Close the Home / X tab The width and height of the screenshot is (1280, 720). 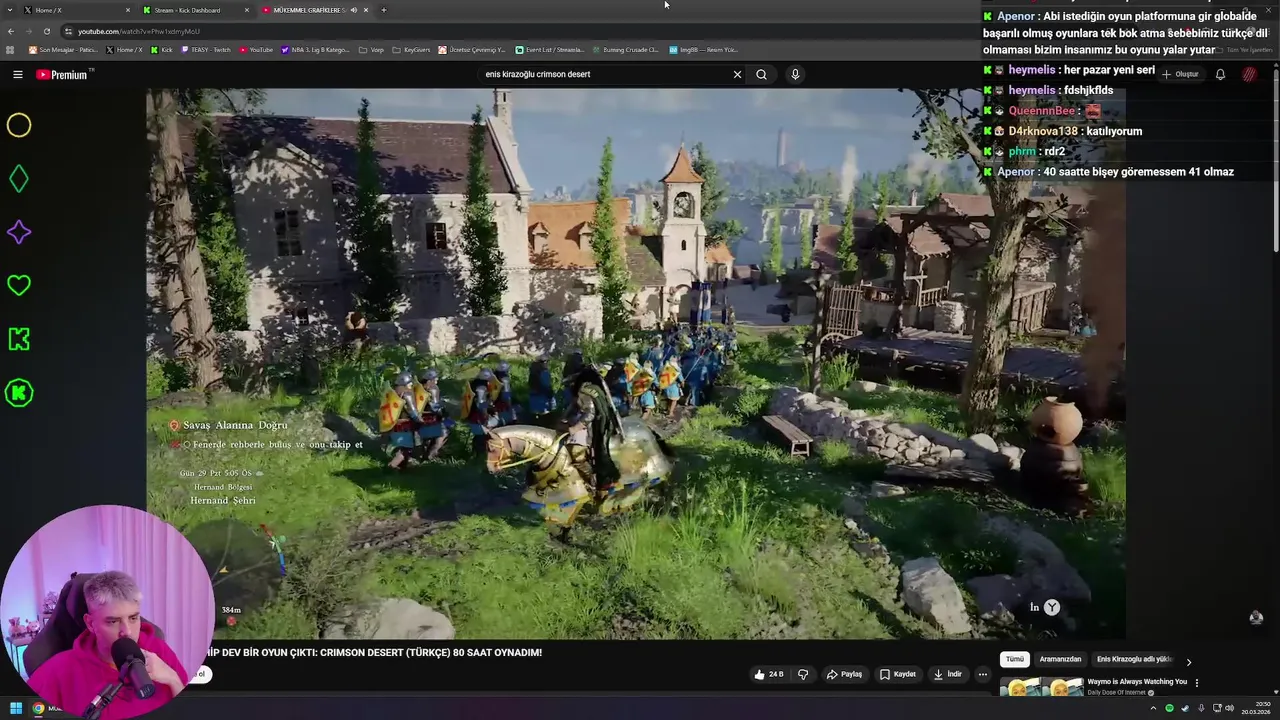(x=128, y=10)
